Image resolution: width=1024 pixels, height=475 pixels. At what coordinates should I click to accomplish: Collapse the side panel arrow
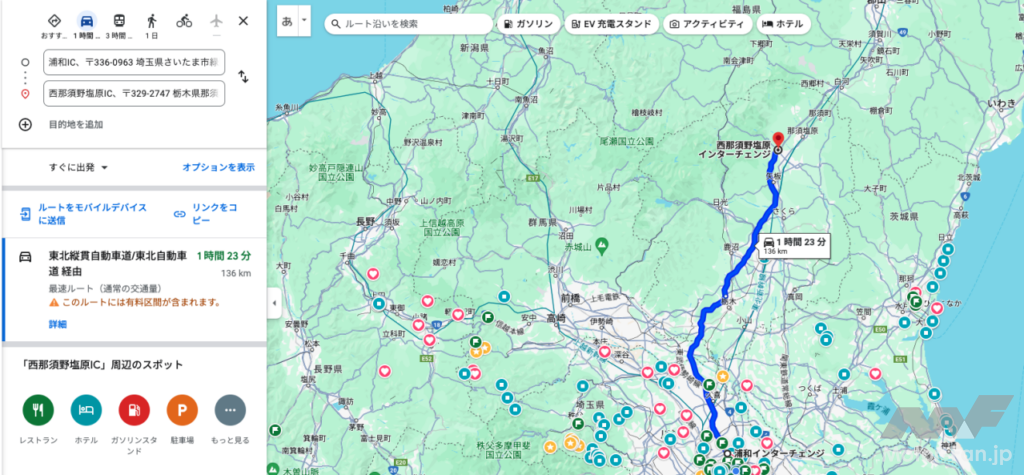274,301
